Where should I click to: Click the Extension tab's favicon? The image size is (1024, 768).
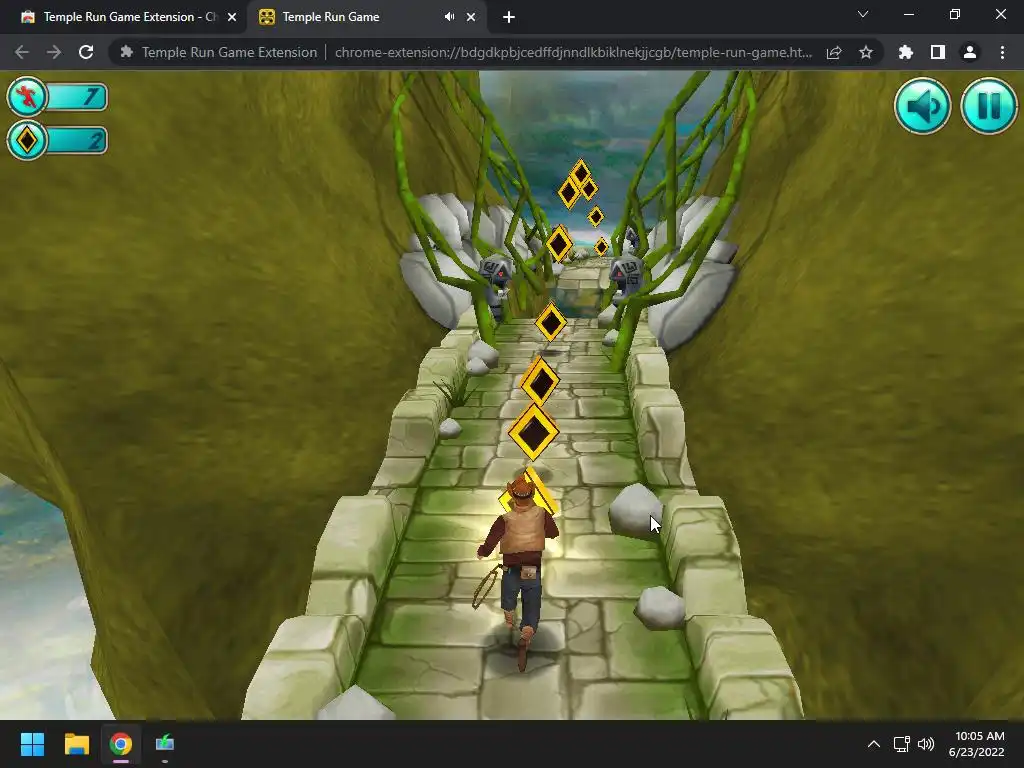27,17
